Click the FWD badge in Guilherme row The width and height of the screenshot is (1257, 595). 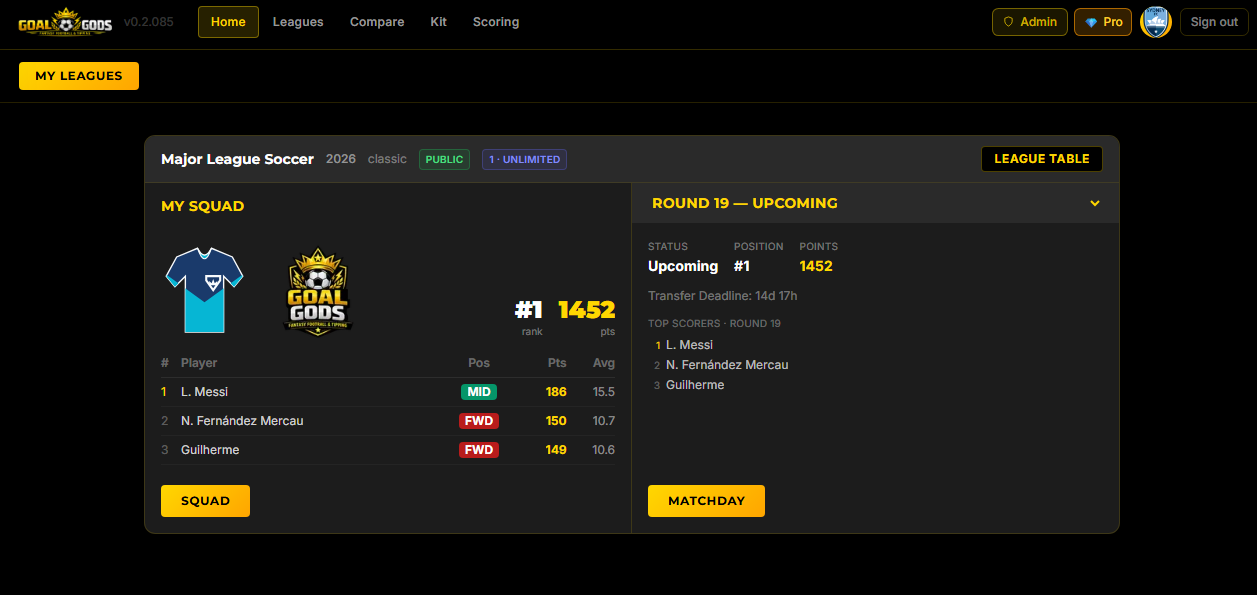click(479, 450)
